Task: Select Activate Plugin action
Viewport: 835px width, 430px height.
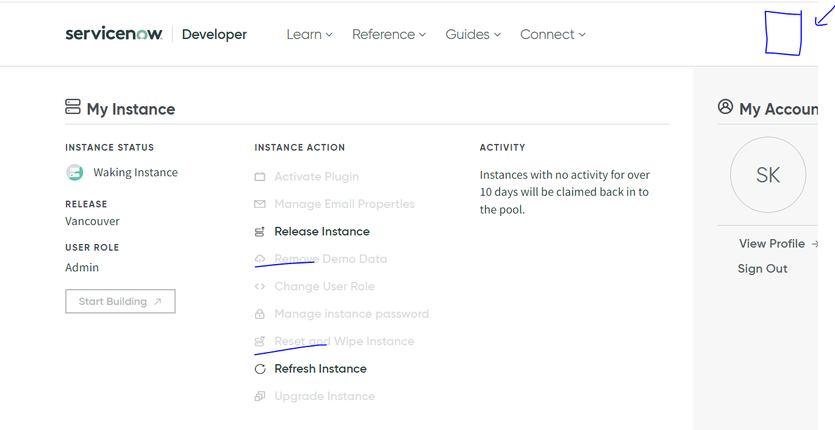Action: 316,176
